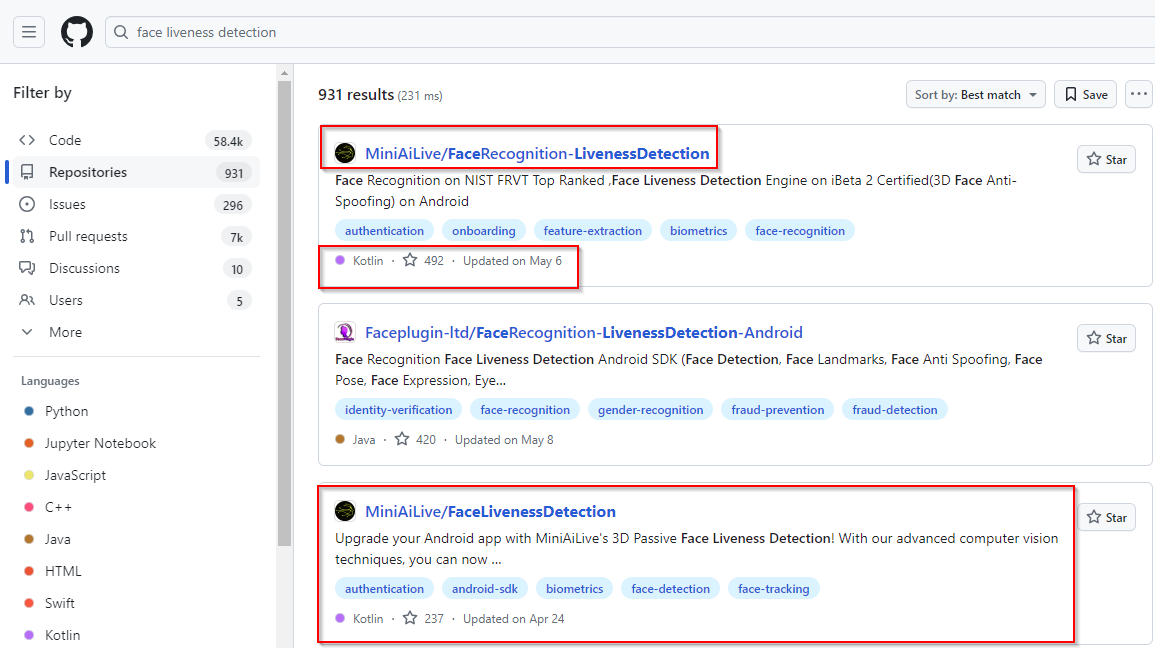Select the fraud-detection topic tag

[895, 409]
